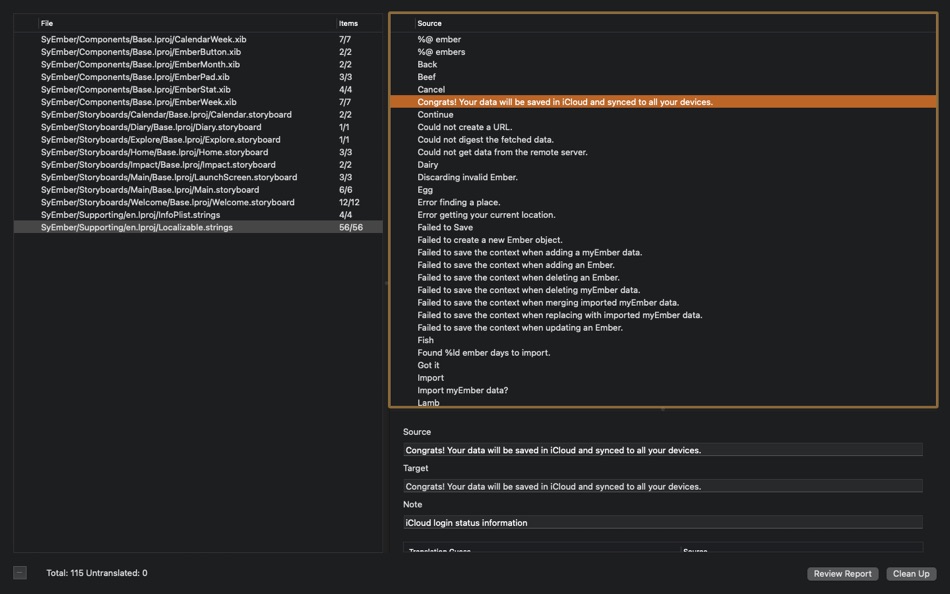
Task: Select 'Failed to create a new Ember object.'
Action: click(x=663, y=240)
